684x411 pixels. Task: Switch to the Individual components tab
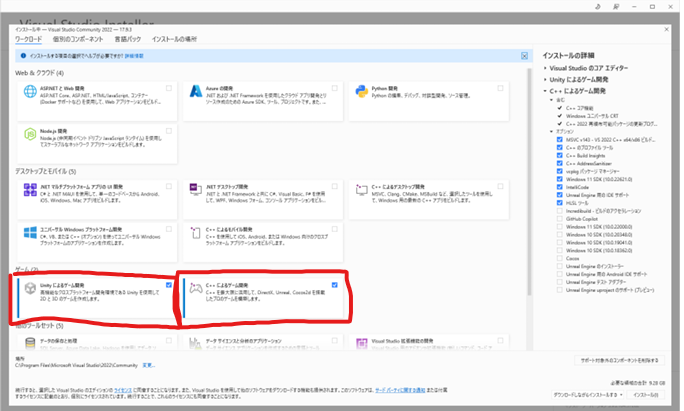click(x=78, y=39)
